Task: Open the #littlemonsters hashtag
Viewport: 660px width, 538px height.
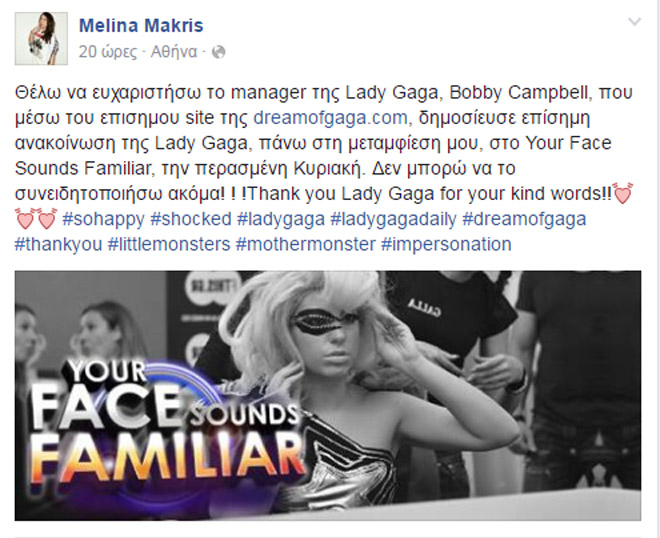Action: [169, 245]
